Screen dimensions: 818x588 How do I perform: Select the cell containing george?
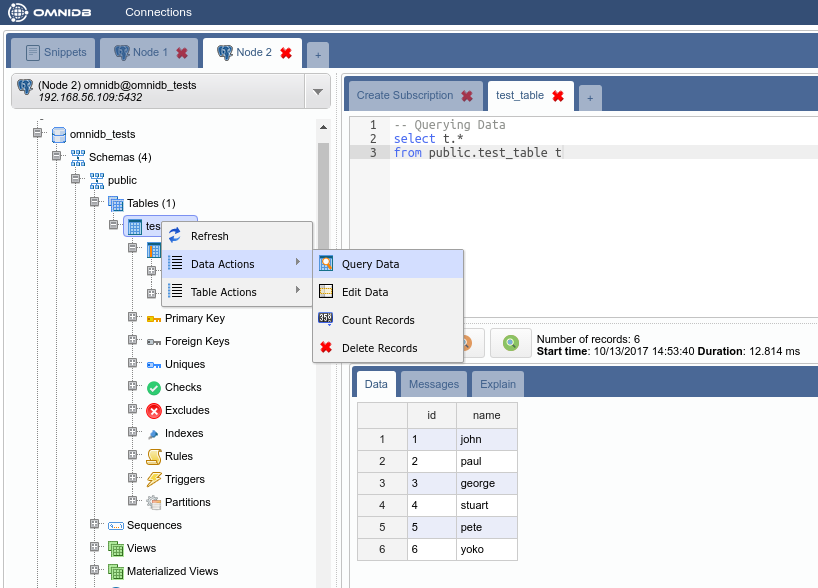coord(486,484)
